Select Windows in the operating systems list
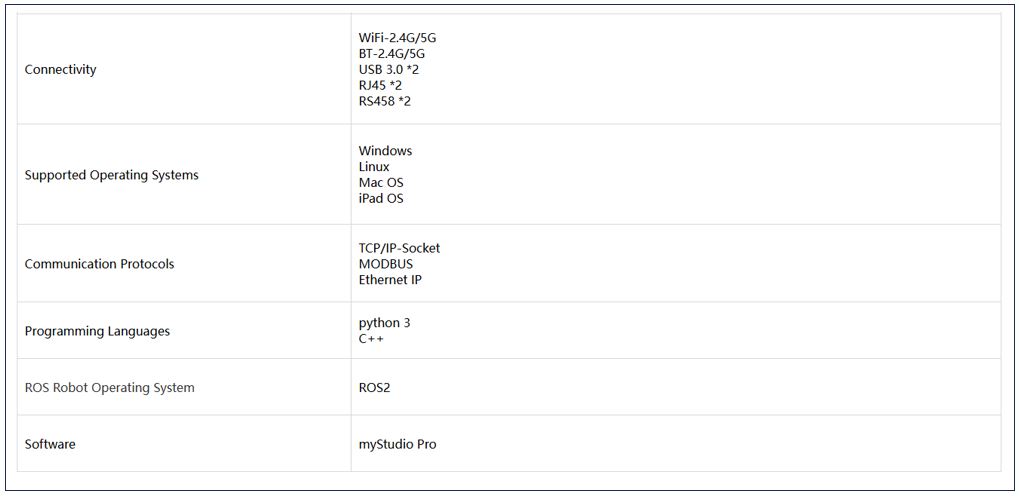The image size is (1020, 499). (x=385, y=151)
